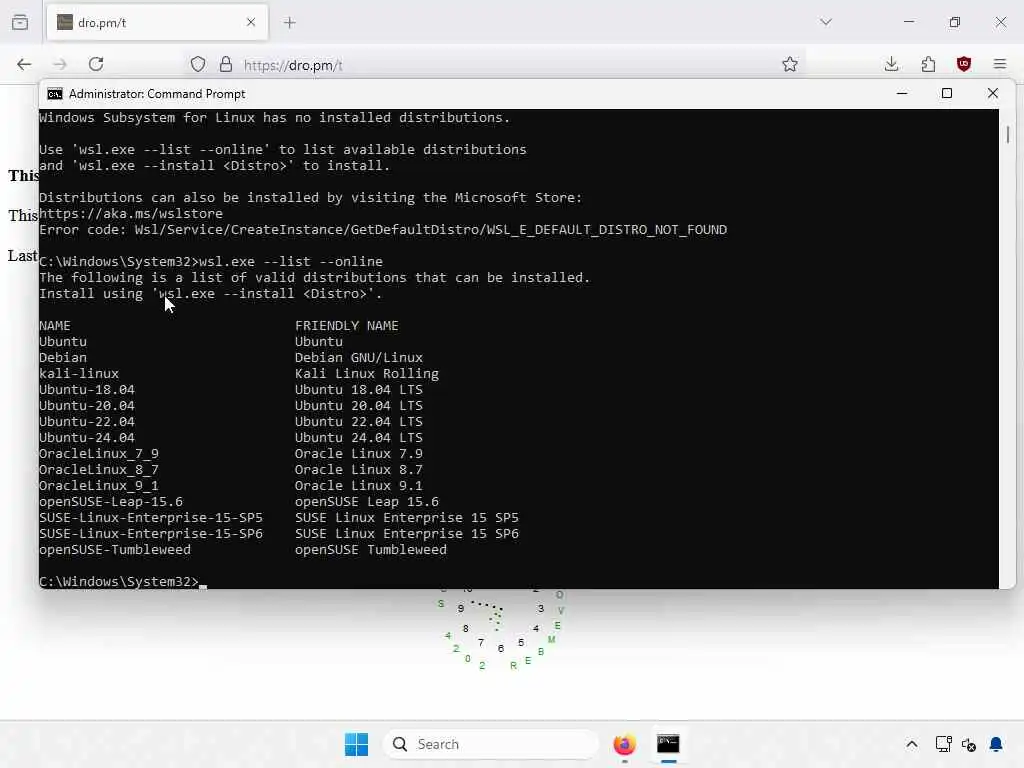Bookmark this page with the star icon
This screenshot has width=1024, height=768.
[x=790, y=64]
